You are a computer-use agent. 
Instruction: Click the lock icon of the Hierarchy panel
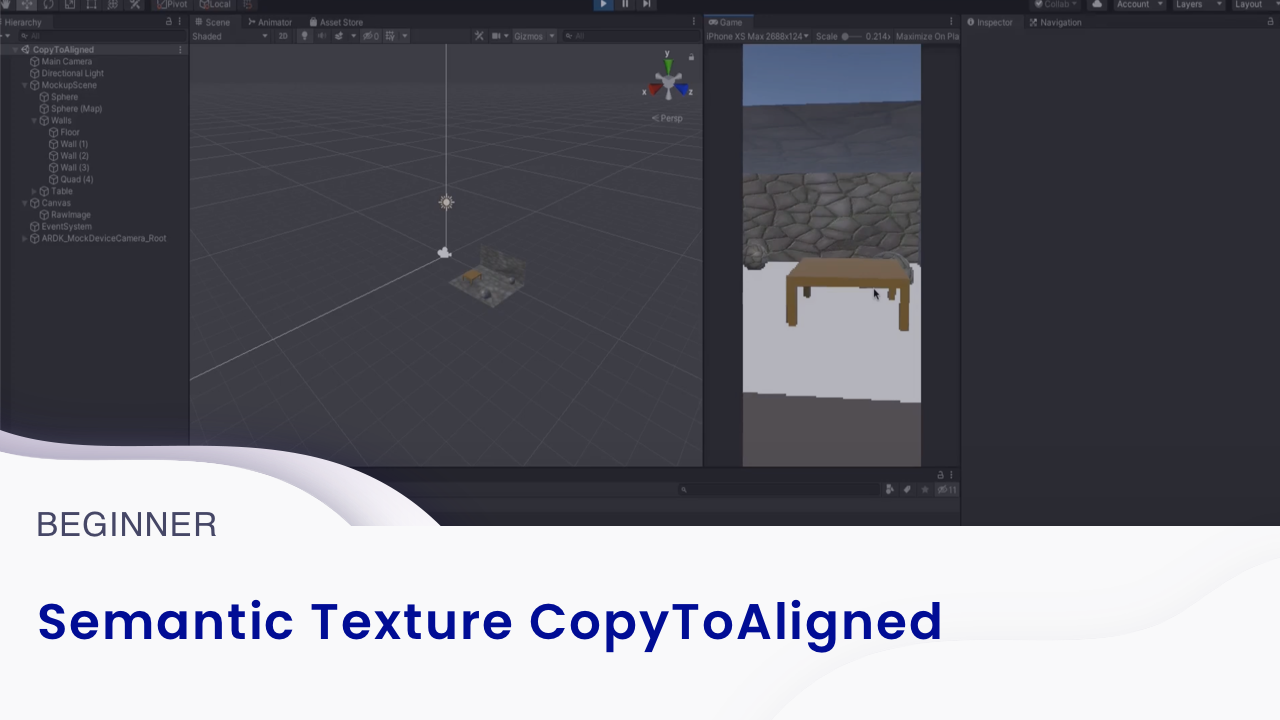[169, 21]
